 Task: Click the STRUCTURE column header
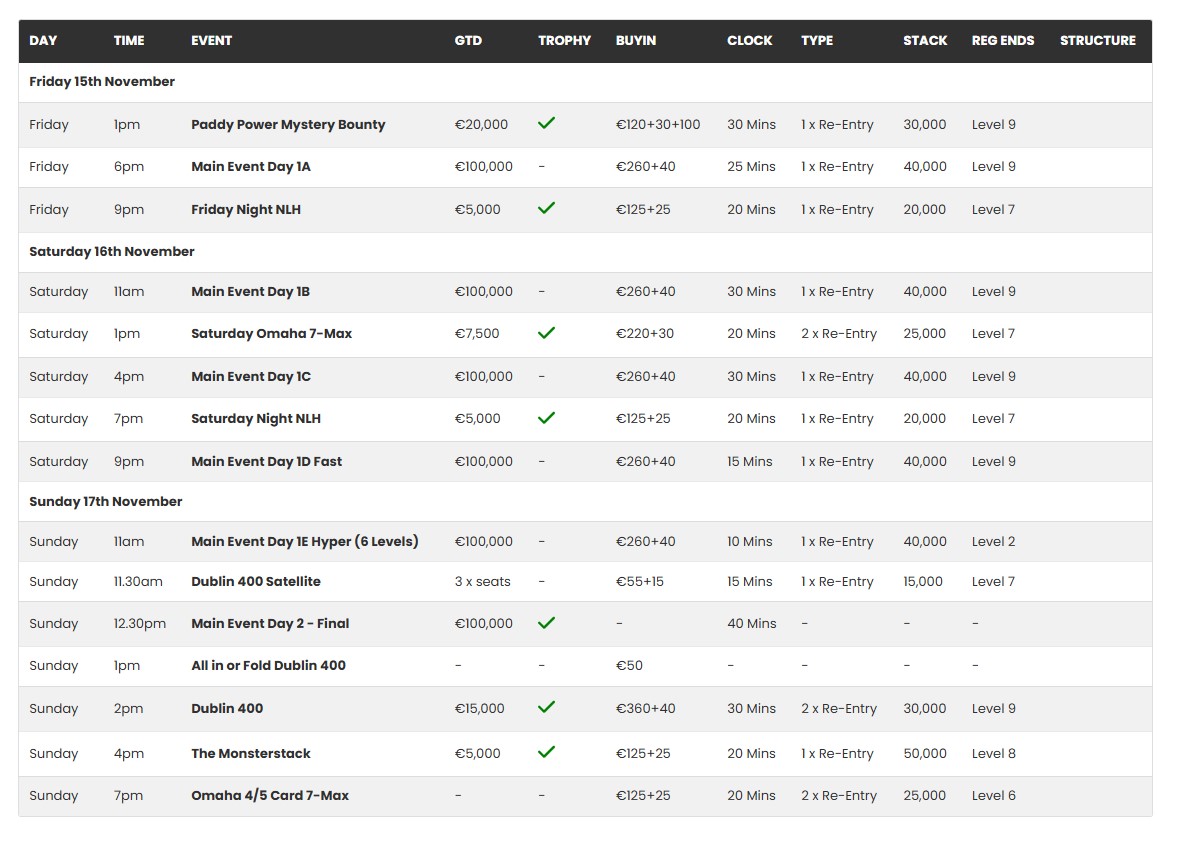click(1097, 41)
